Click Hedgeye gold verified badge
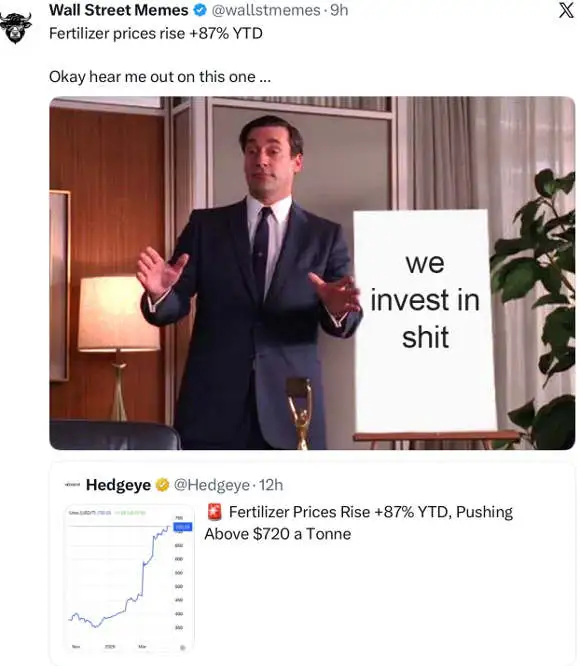 click(162, 485)
